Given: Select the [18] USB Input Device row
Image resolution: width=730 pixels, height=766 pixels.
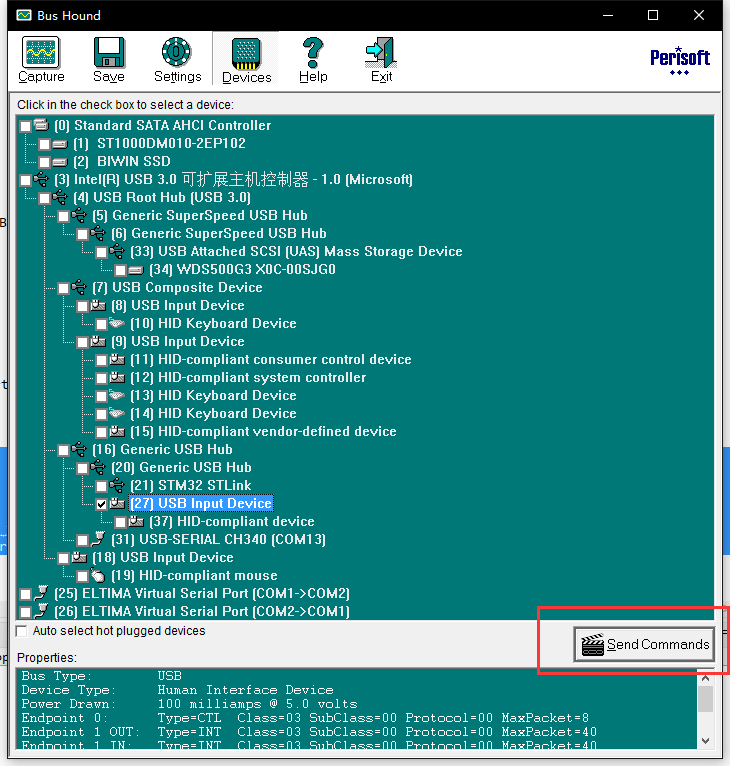Looking at the screenshot, I should 162,557.
